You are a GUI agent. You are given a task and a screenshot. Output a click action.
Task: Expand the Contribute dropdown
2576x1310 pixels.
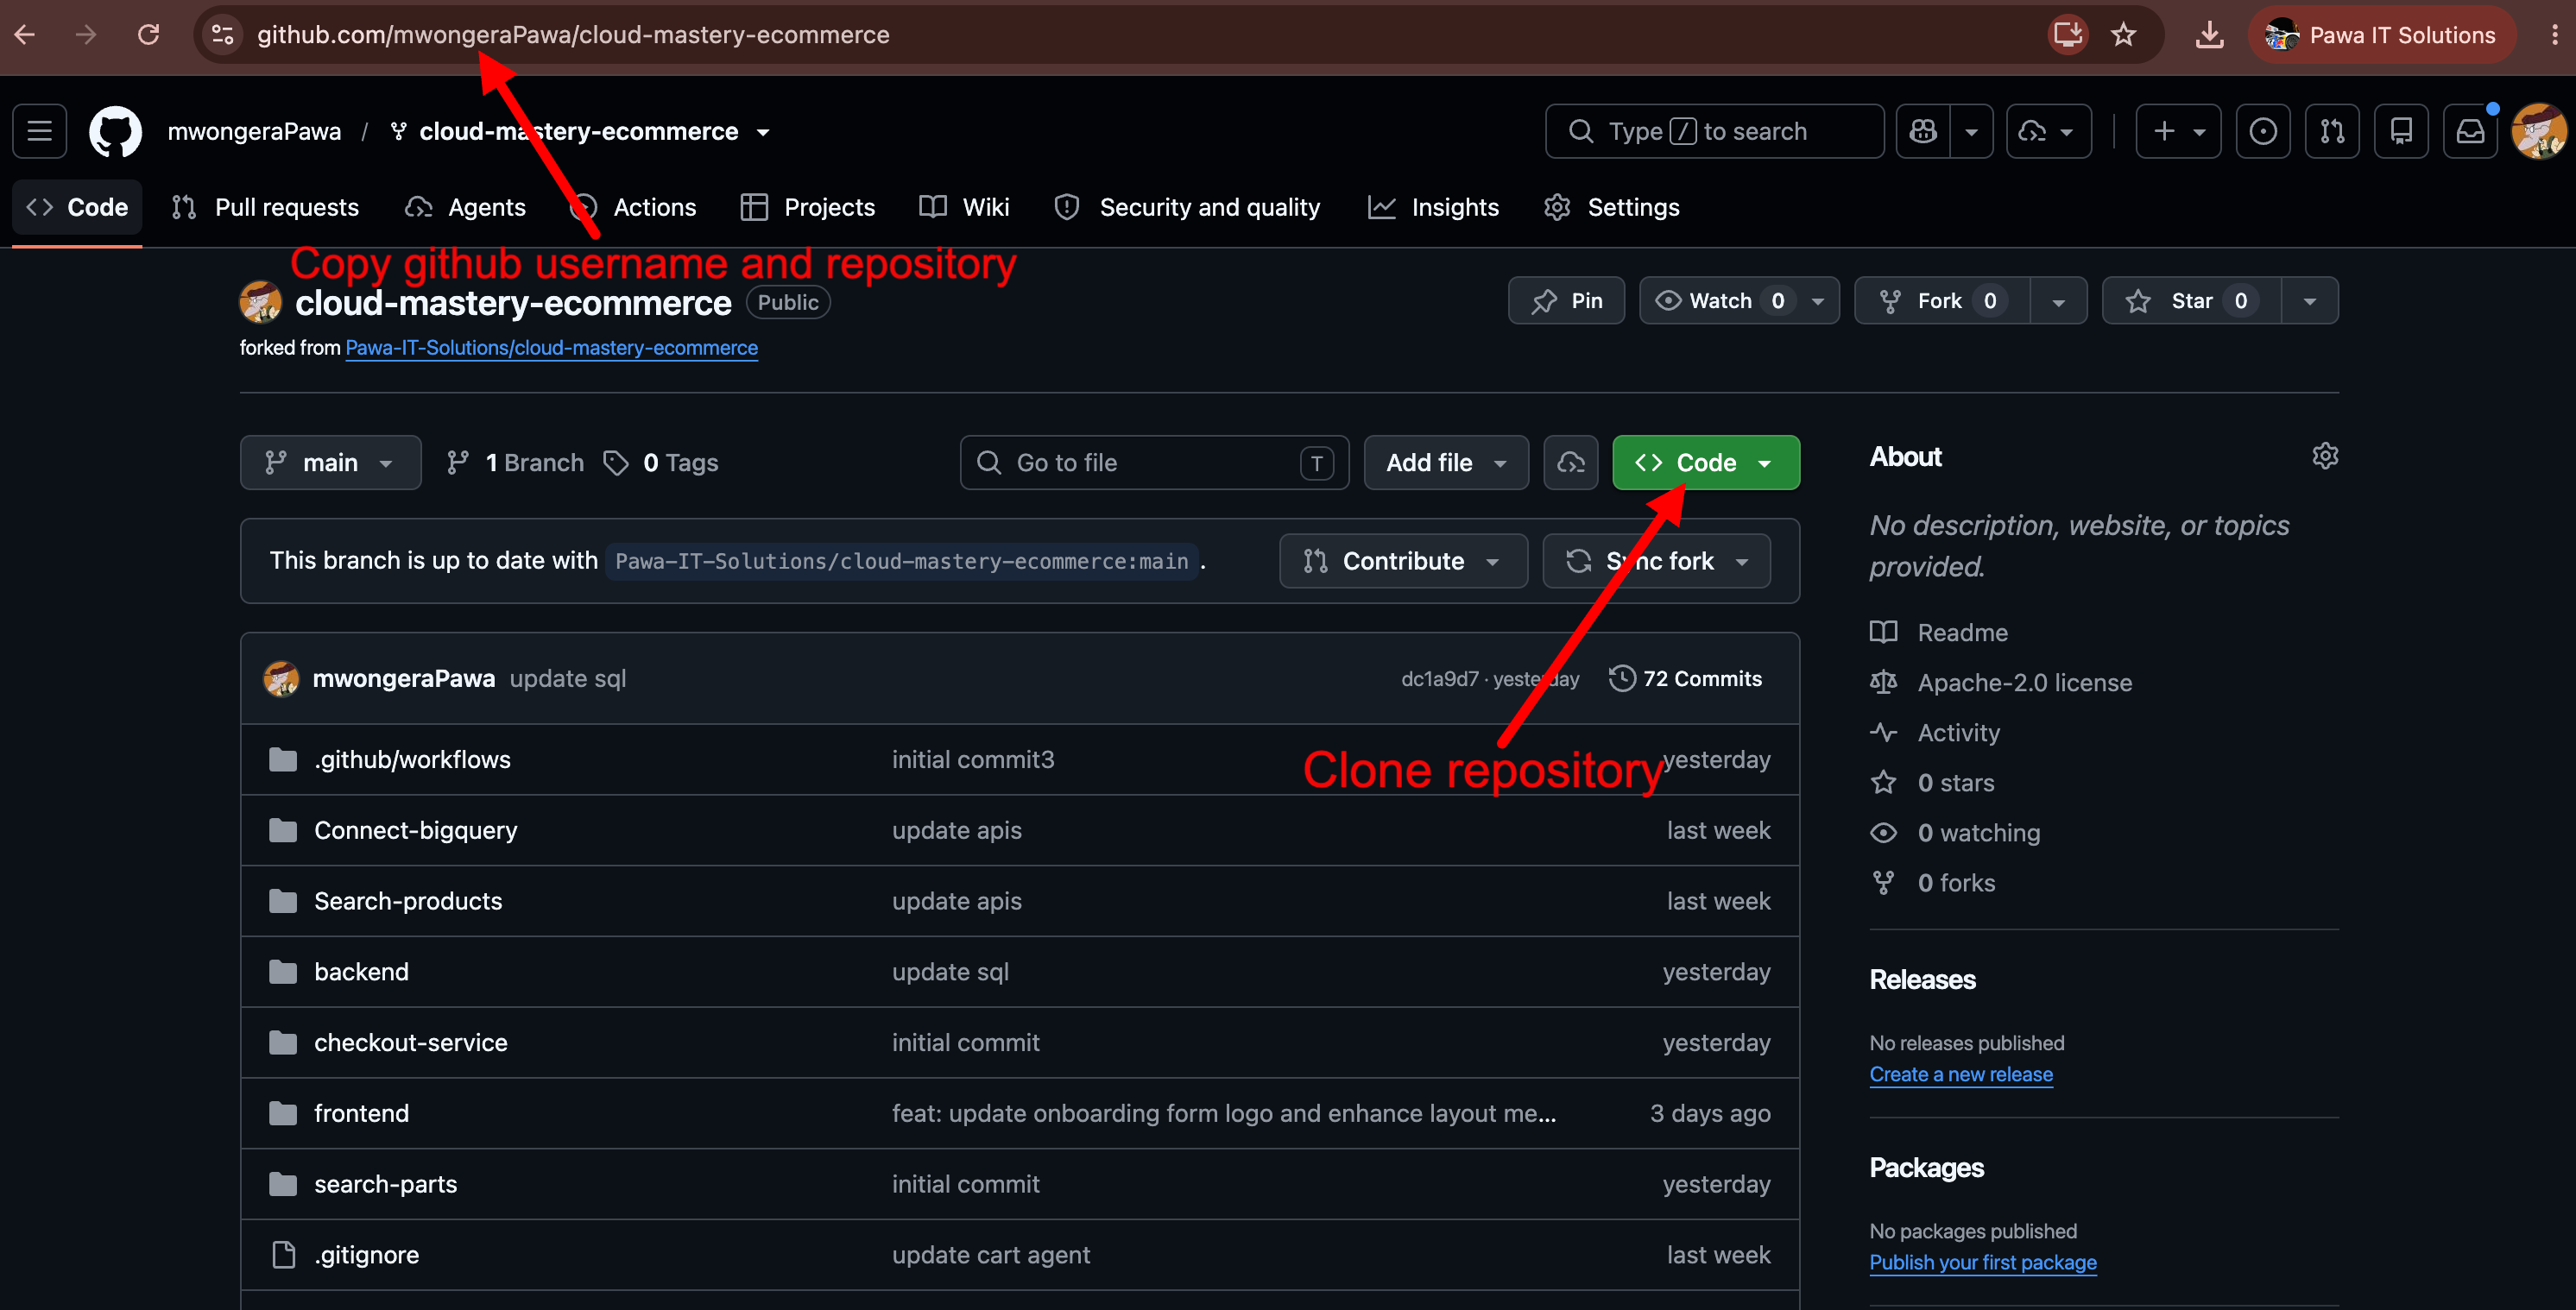tap(1402, 561)
